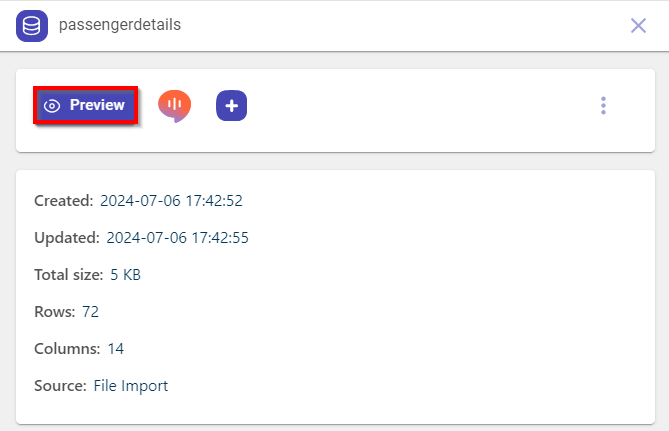Viewport: 669px width, 431px height.
Task: Click the Created label
Action: pos(63,200)
